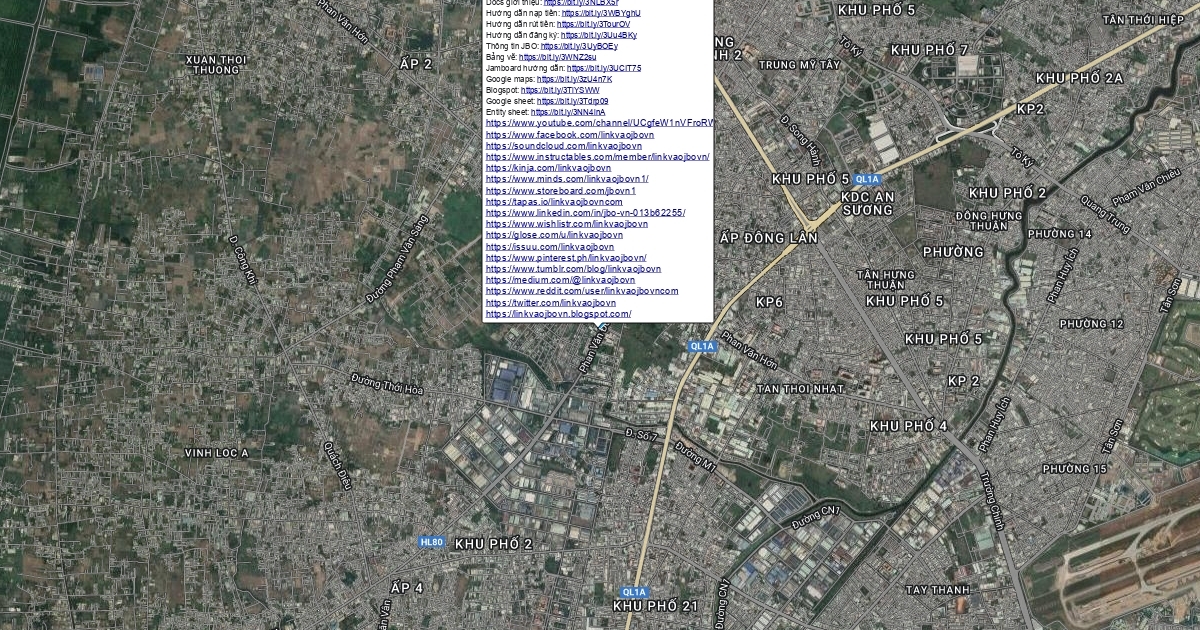
Task: Visit the youtube.com channel link
Action: (599, 123)
